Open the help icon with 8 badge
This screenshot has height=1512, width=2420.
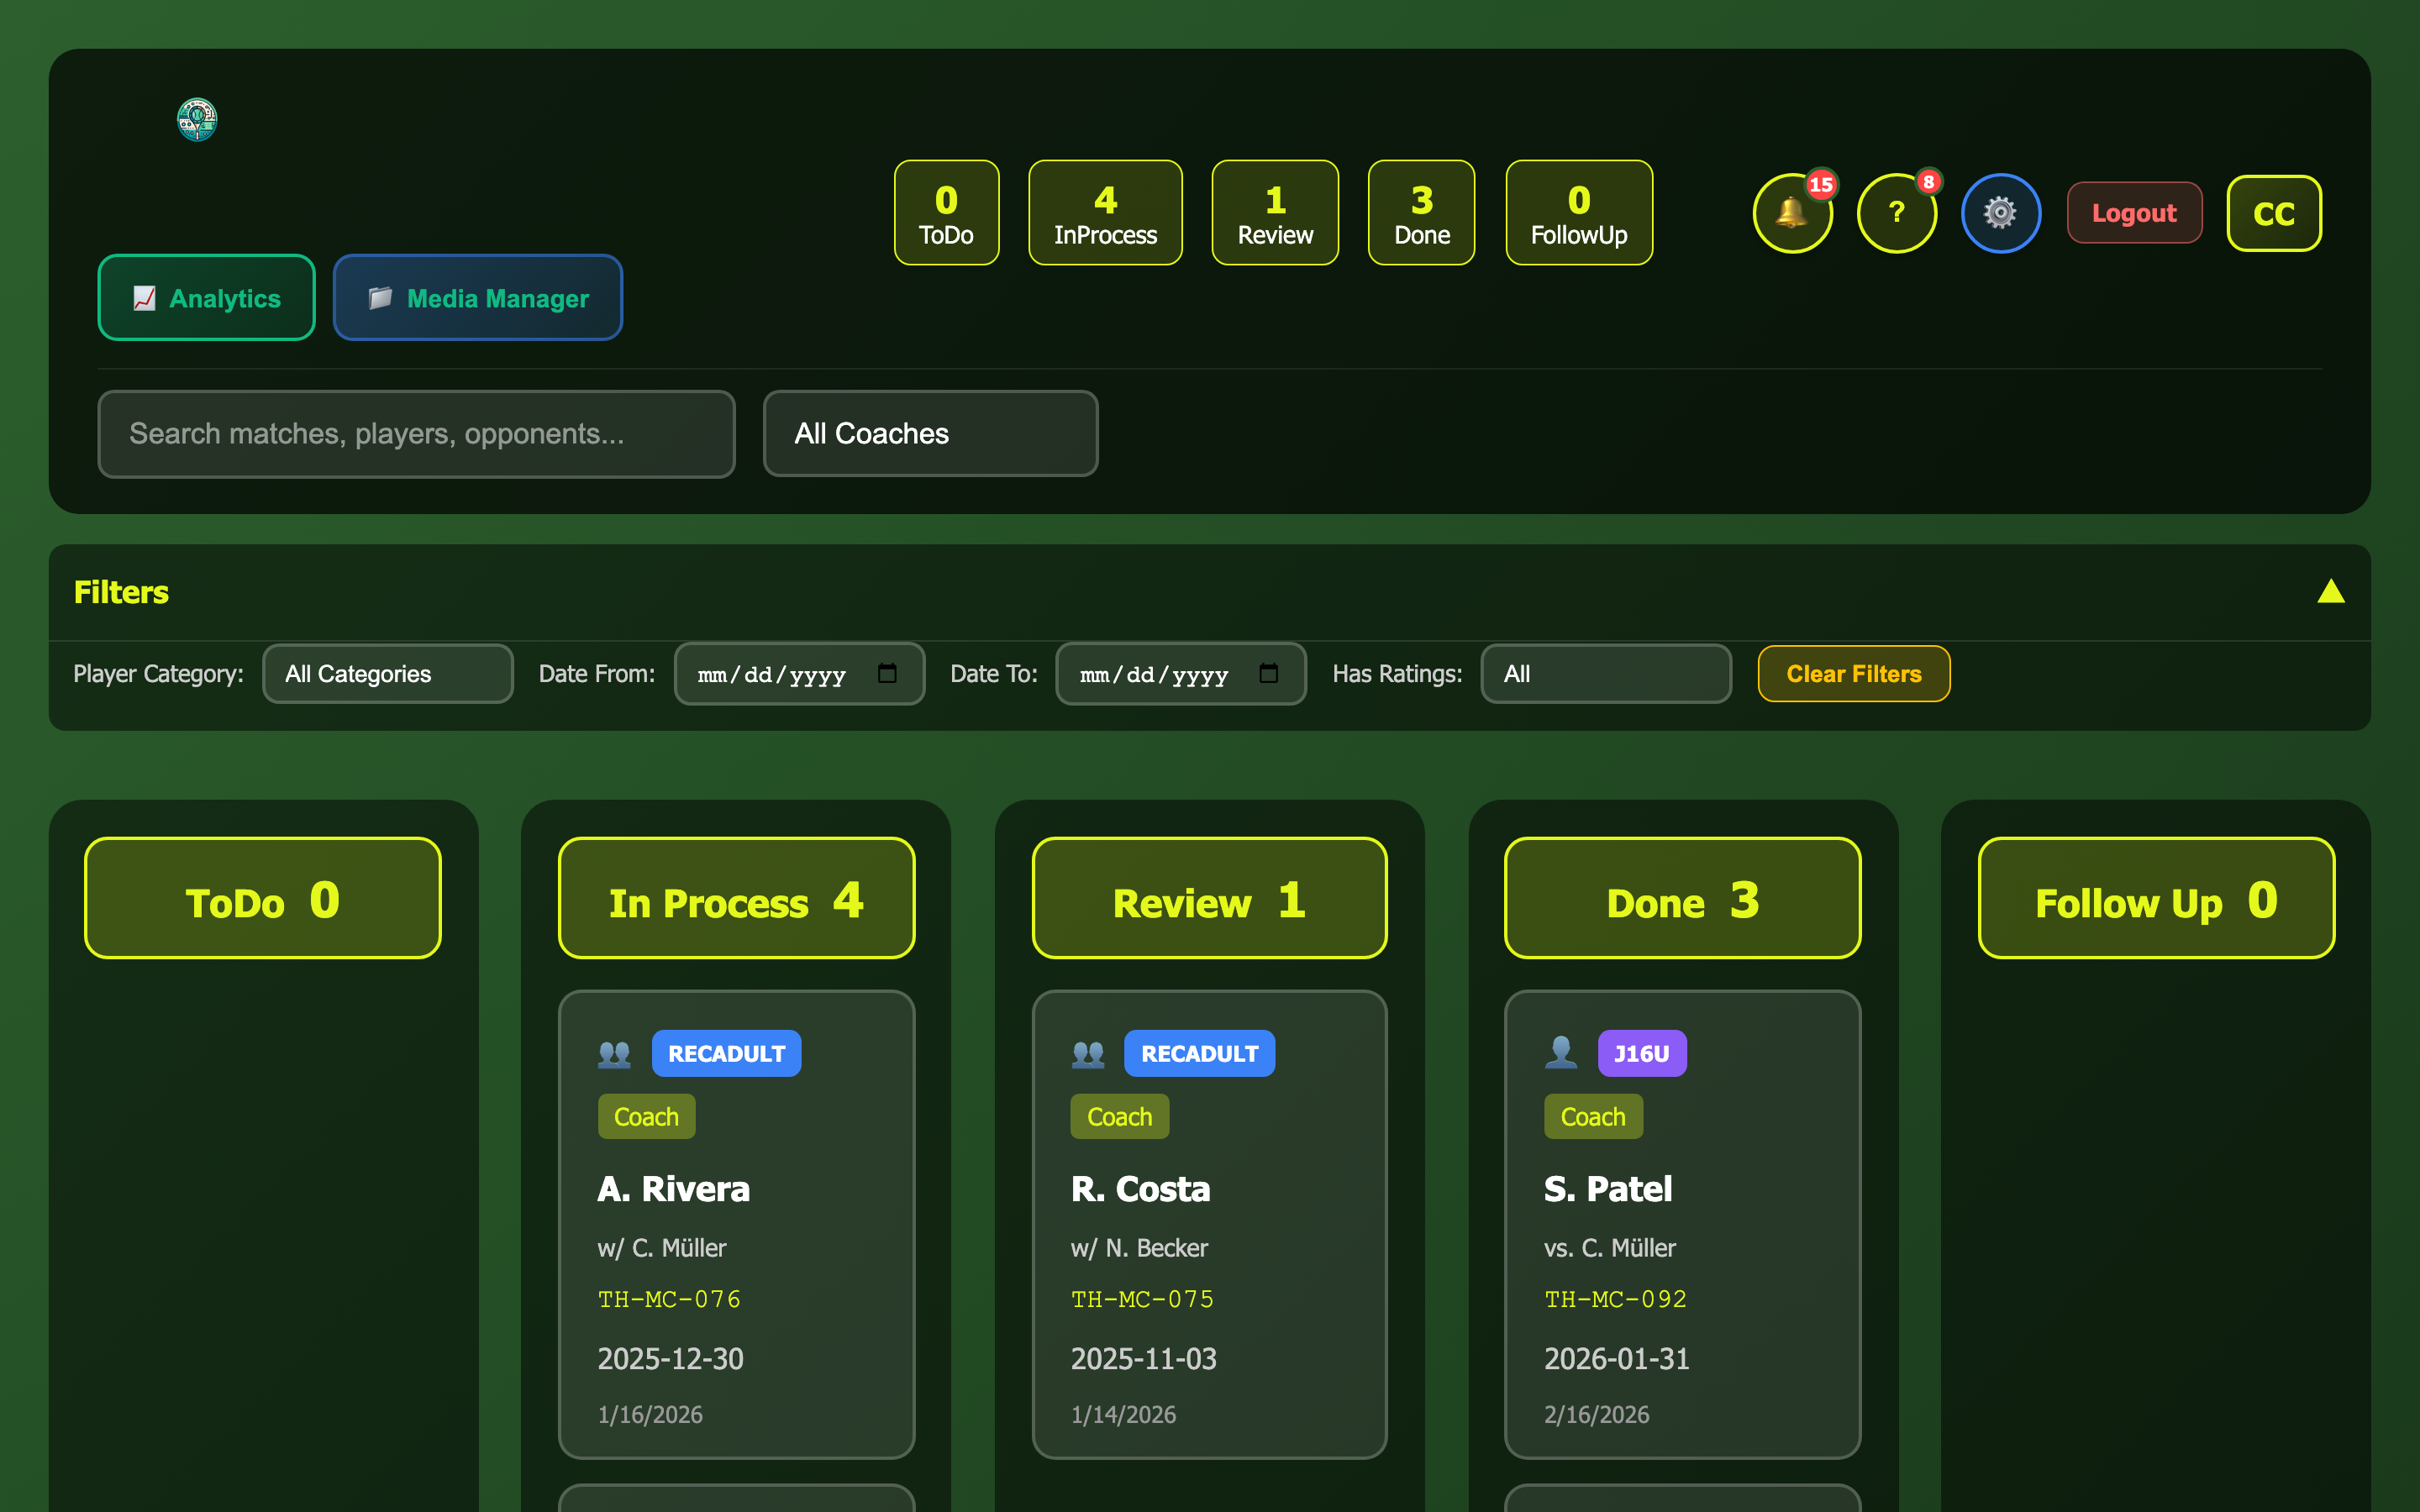pyautogui.click(x=1897, y=213)
